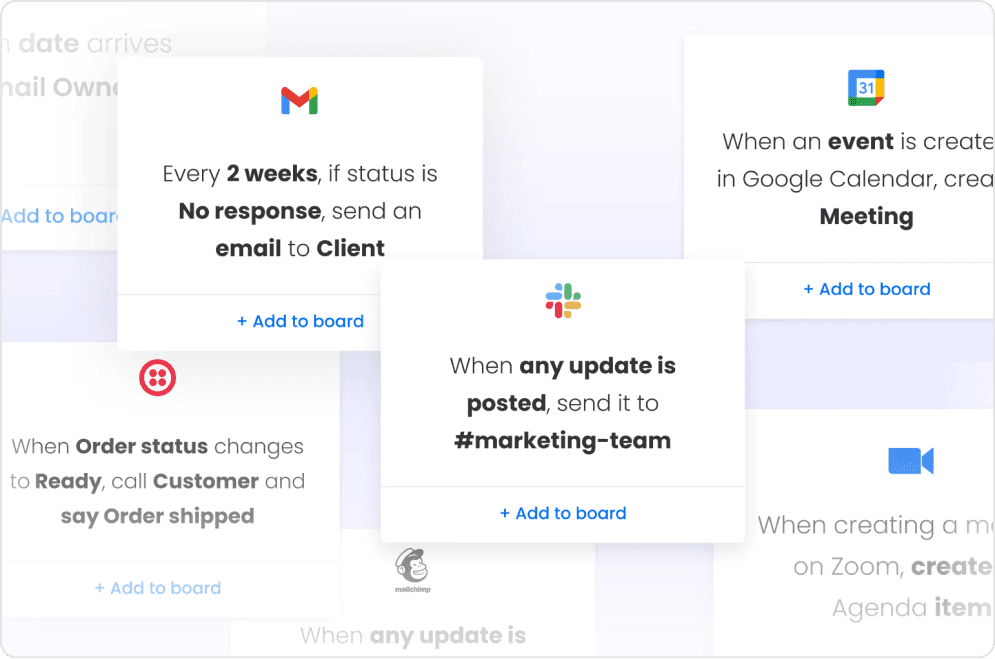Click the faded Add to board link top-left

59,216
